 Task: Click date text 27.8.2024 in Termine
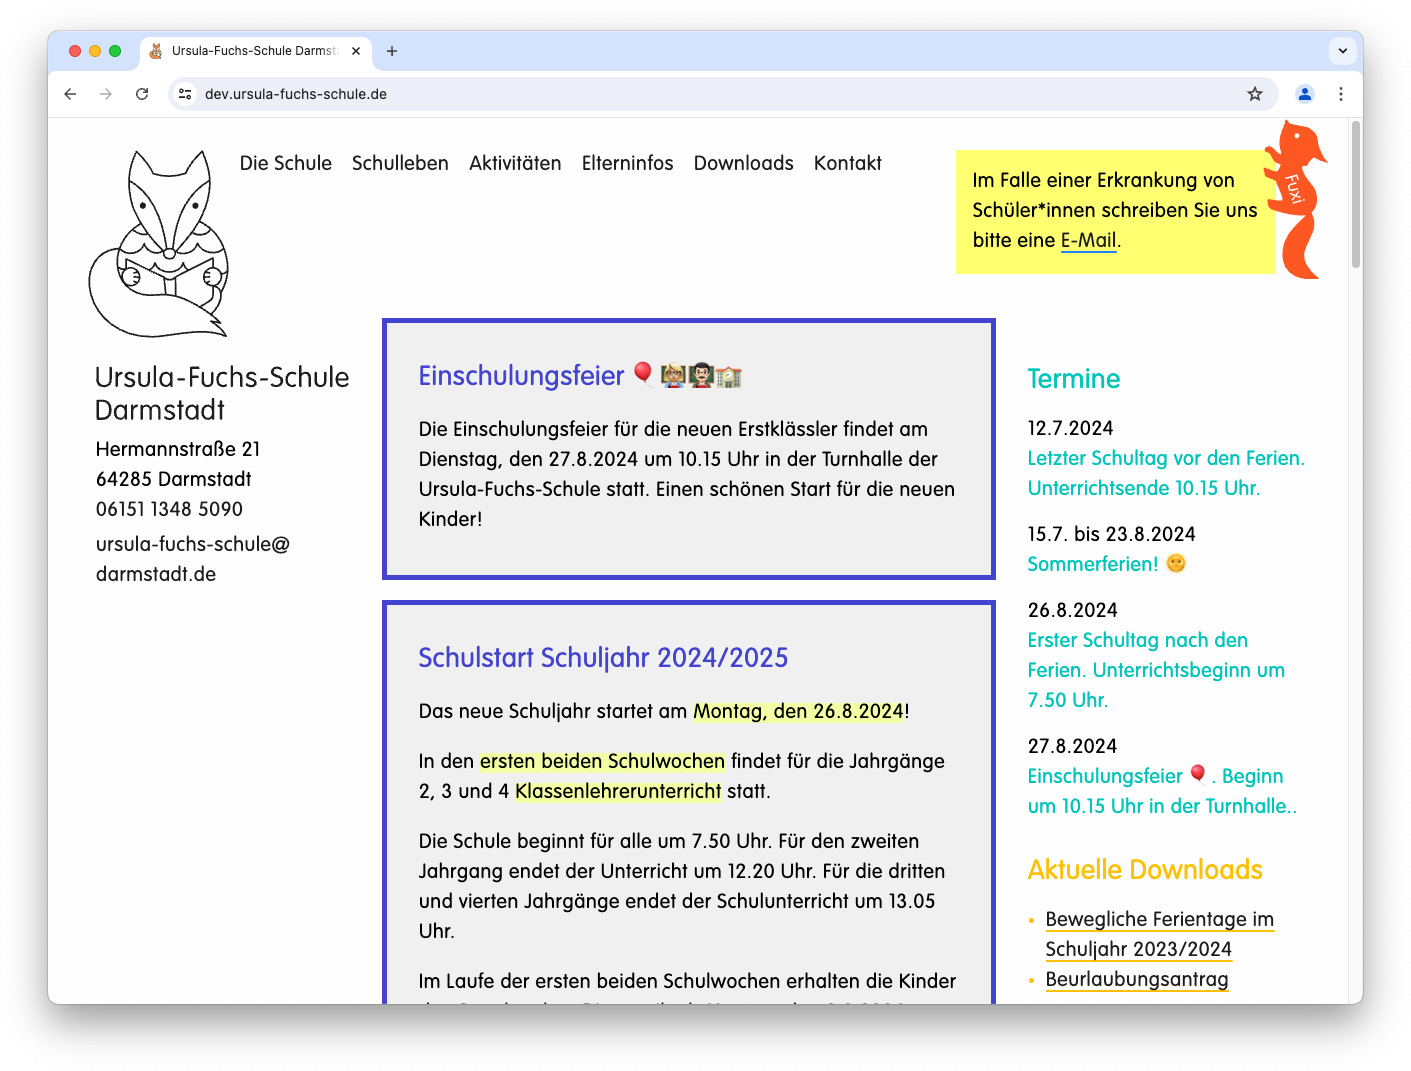(x=1072, y=746)
